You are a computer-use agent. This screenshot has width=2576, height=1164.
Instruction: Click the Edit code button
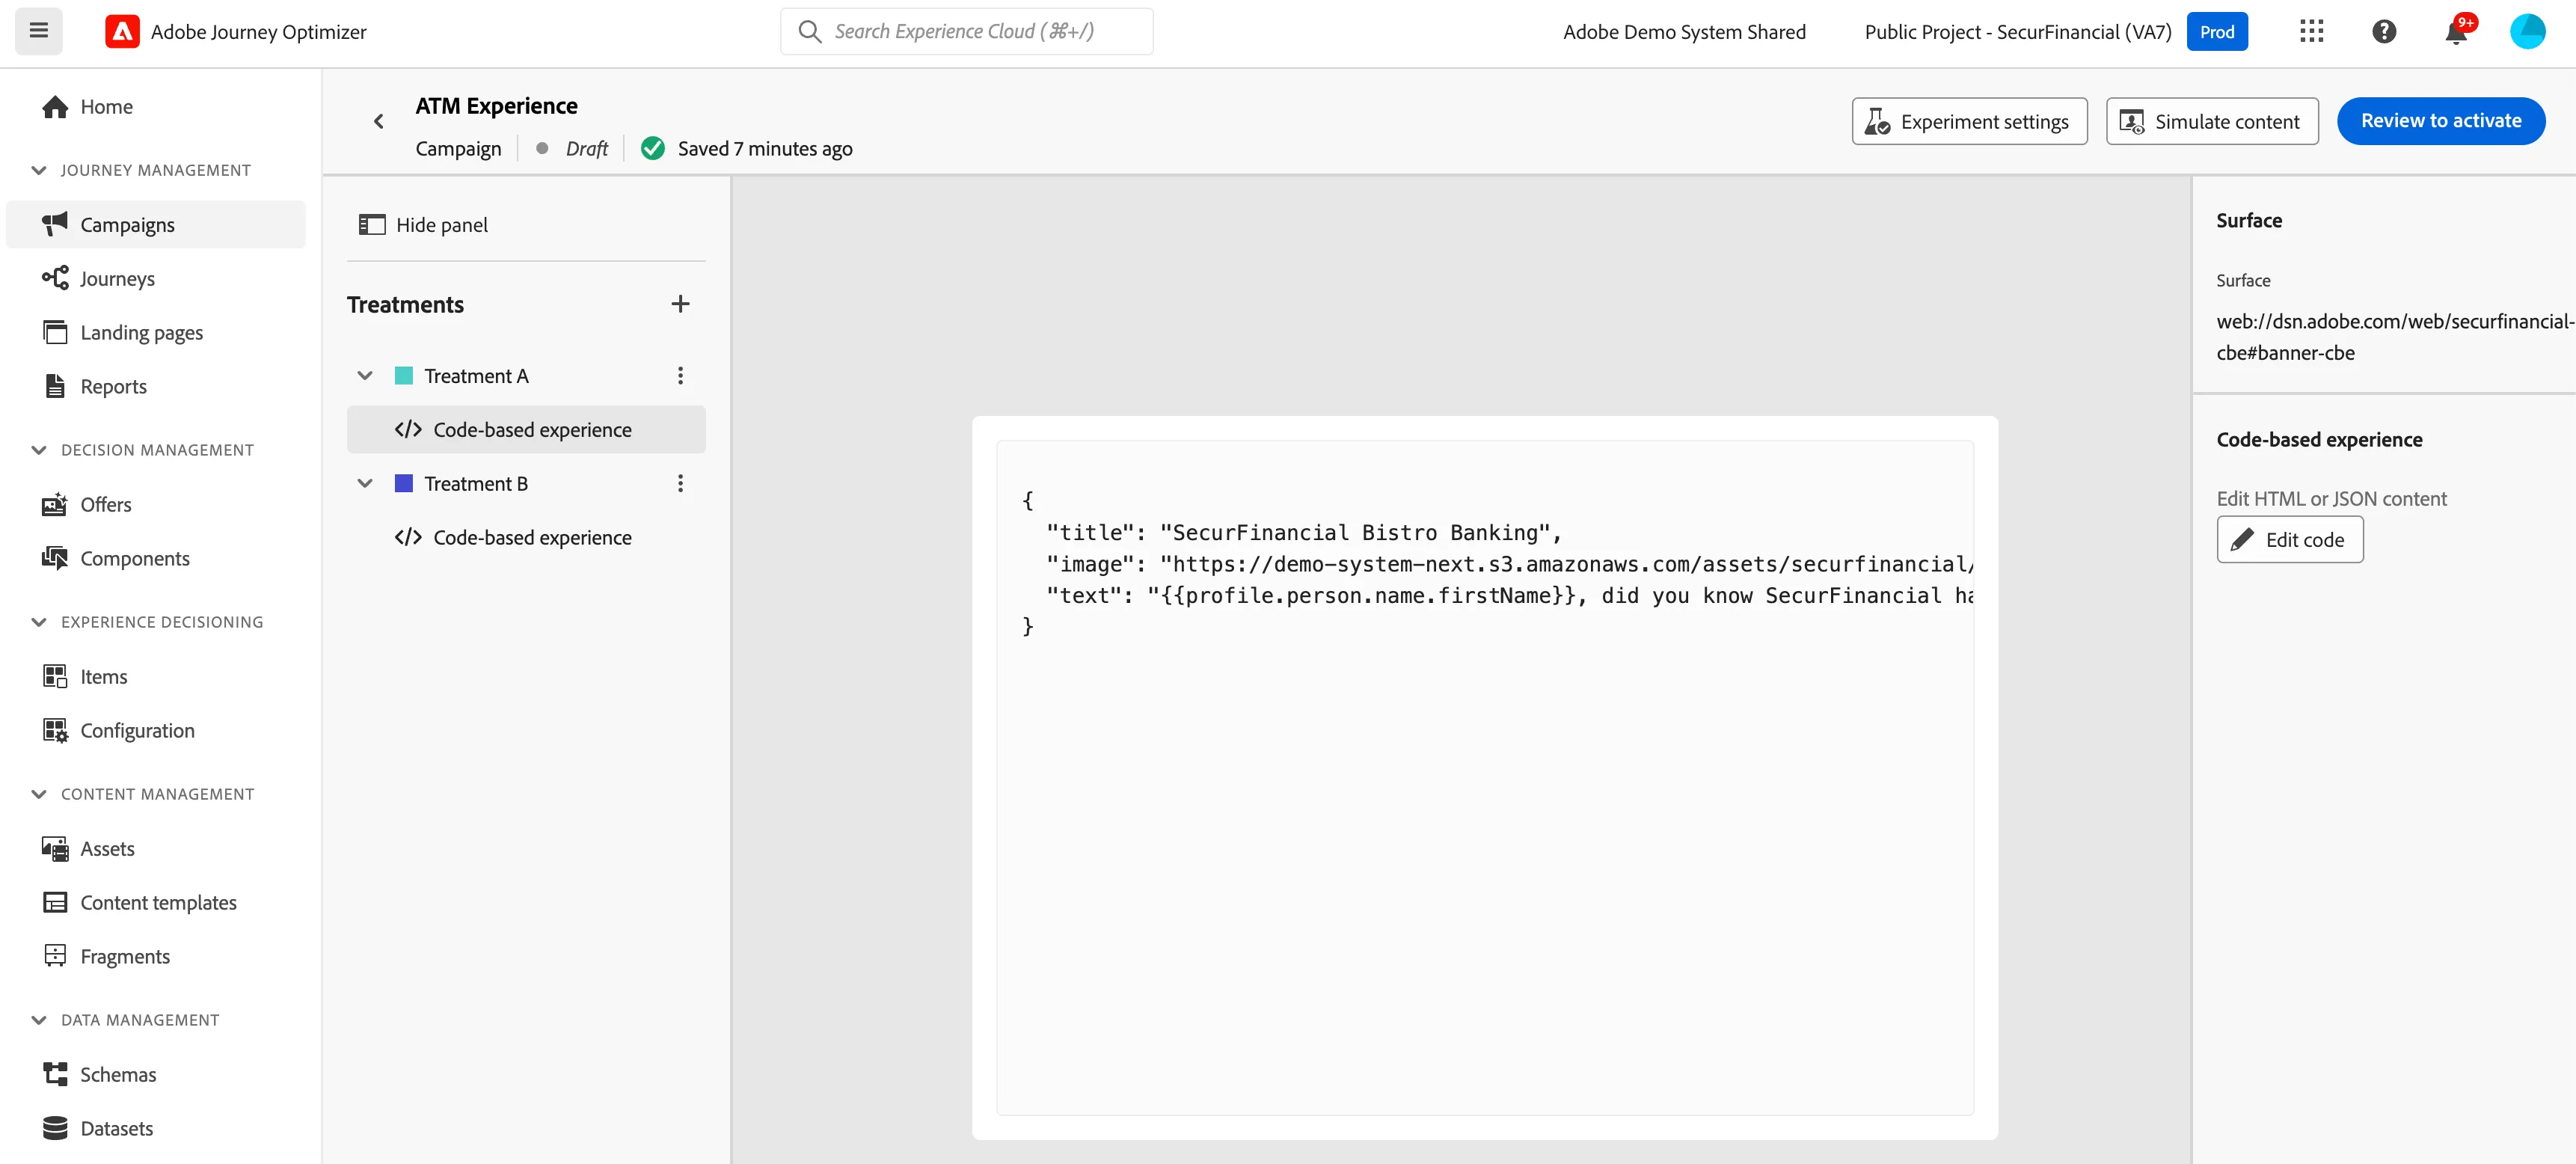[x=2290, y=540]
